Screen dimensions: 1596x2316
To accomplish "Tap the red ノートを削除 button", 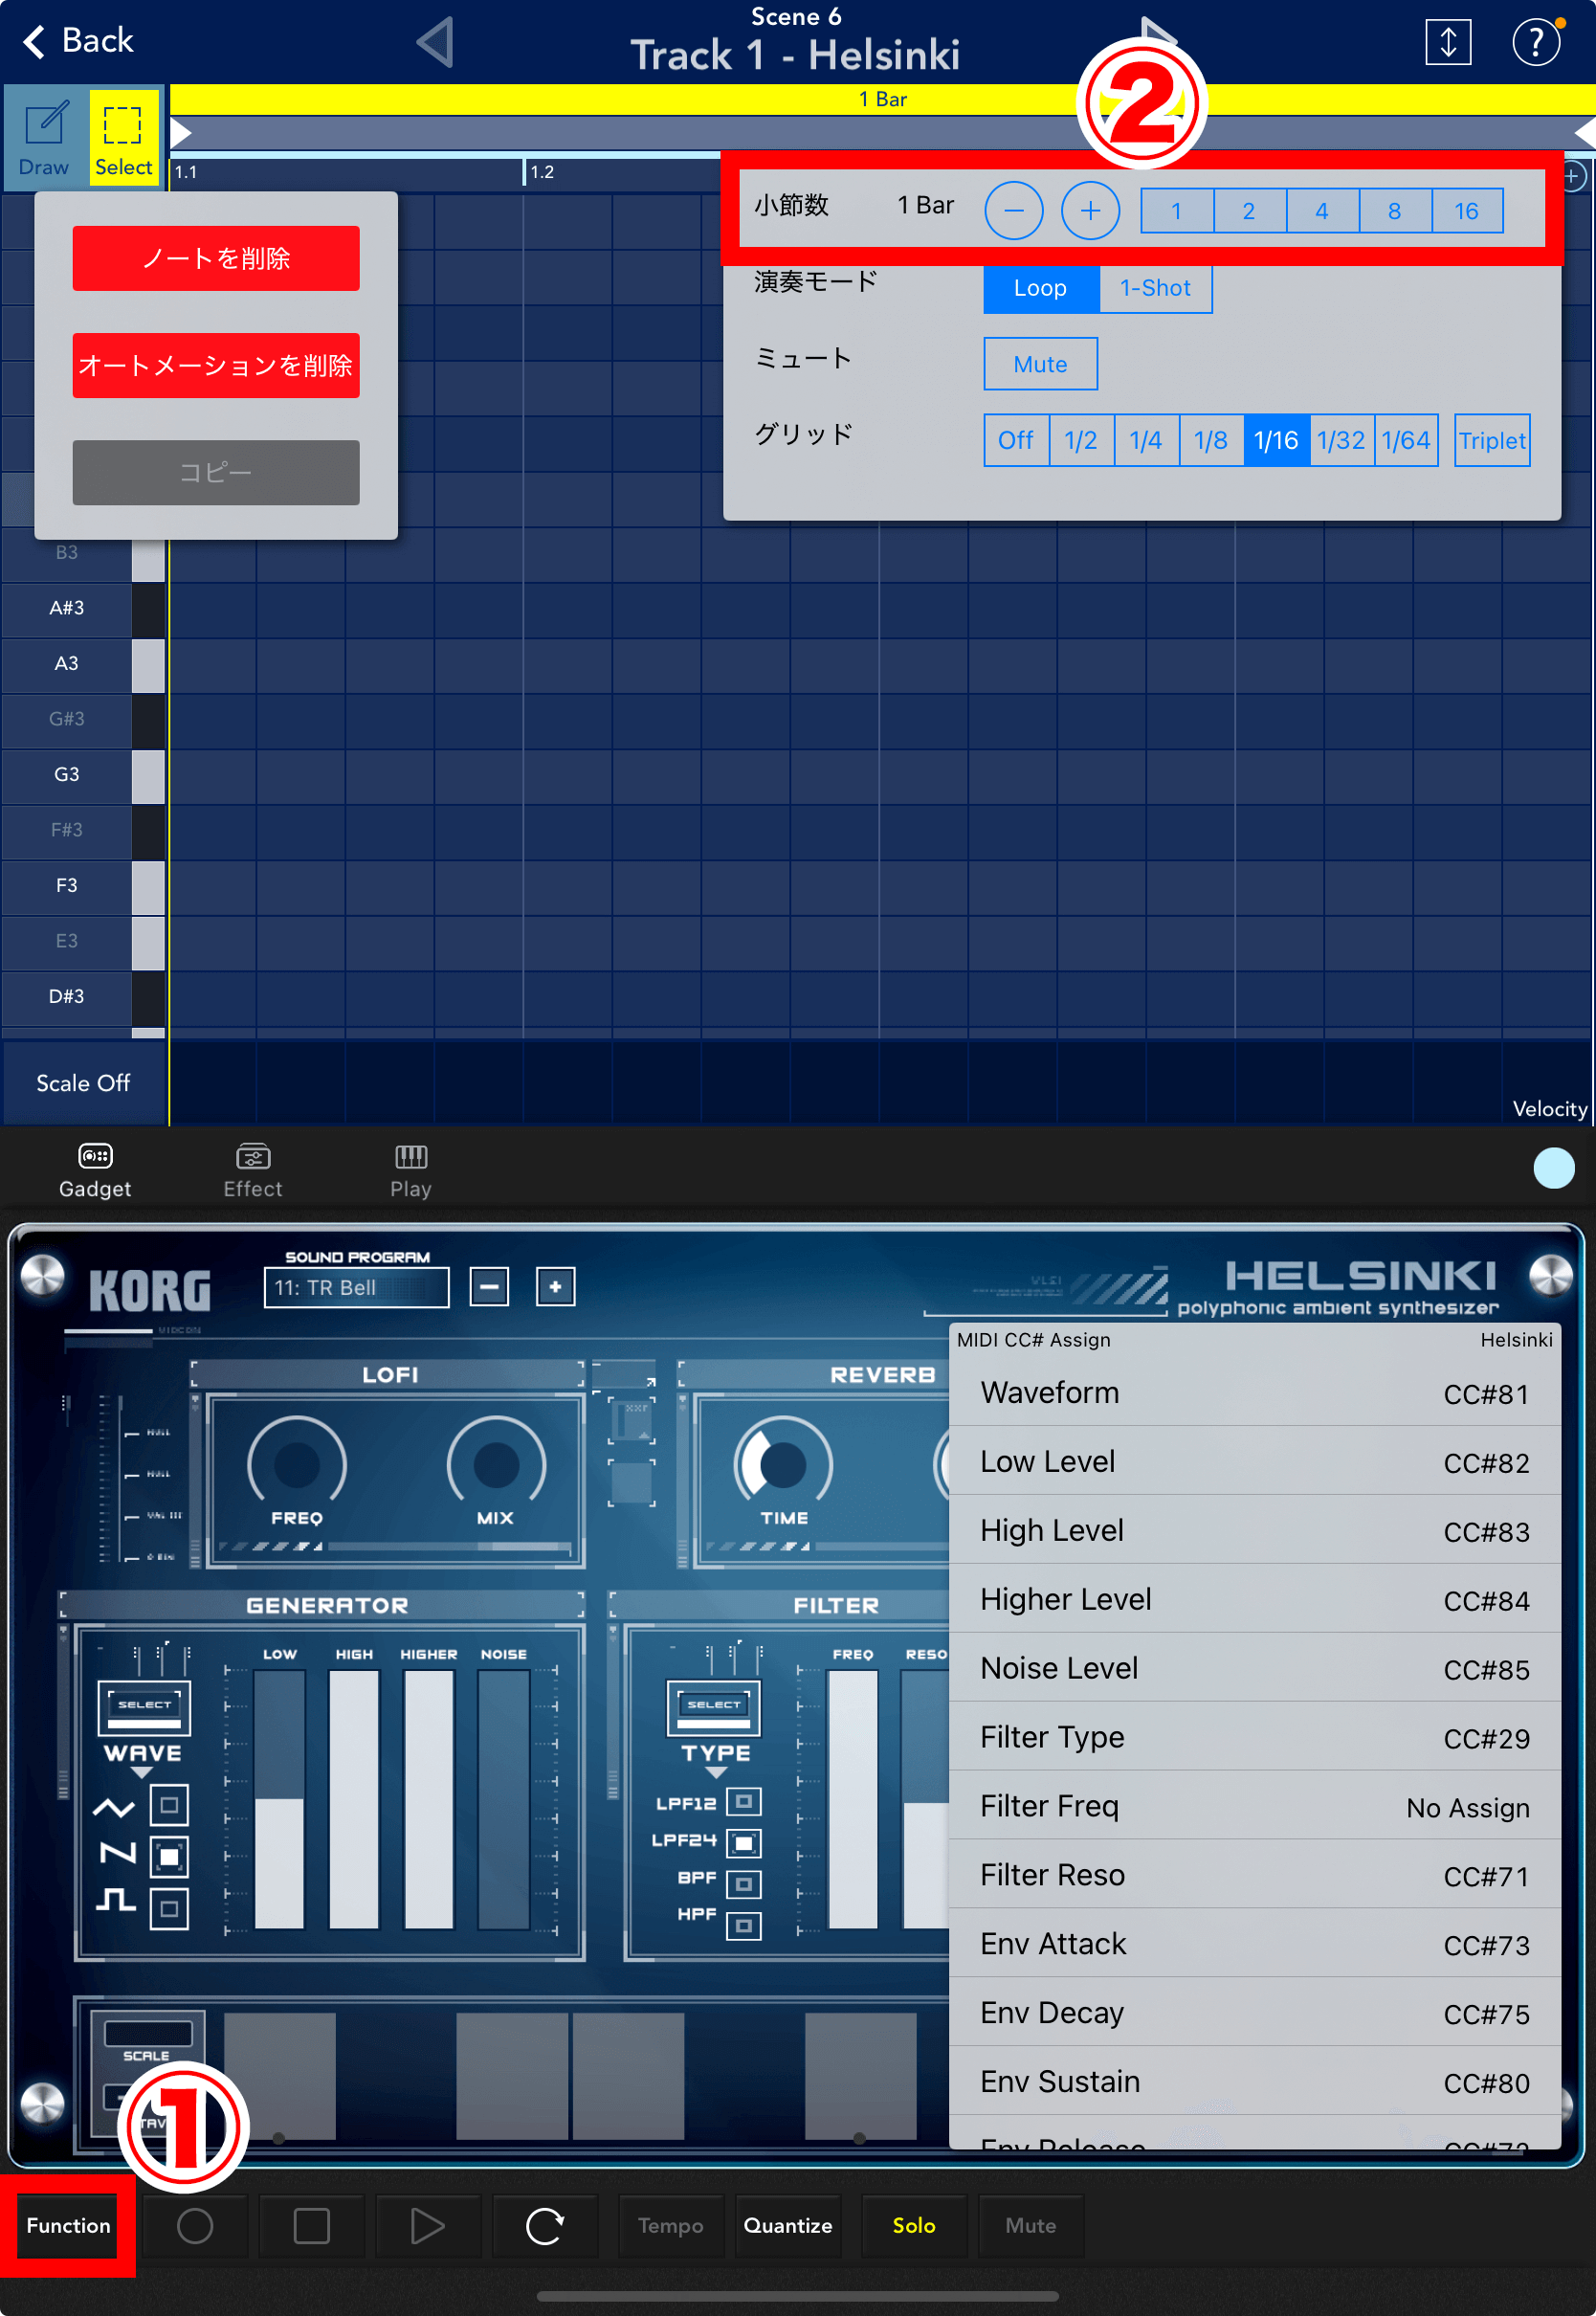I will [x=216, y=258].
